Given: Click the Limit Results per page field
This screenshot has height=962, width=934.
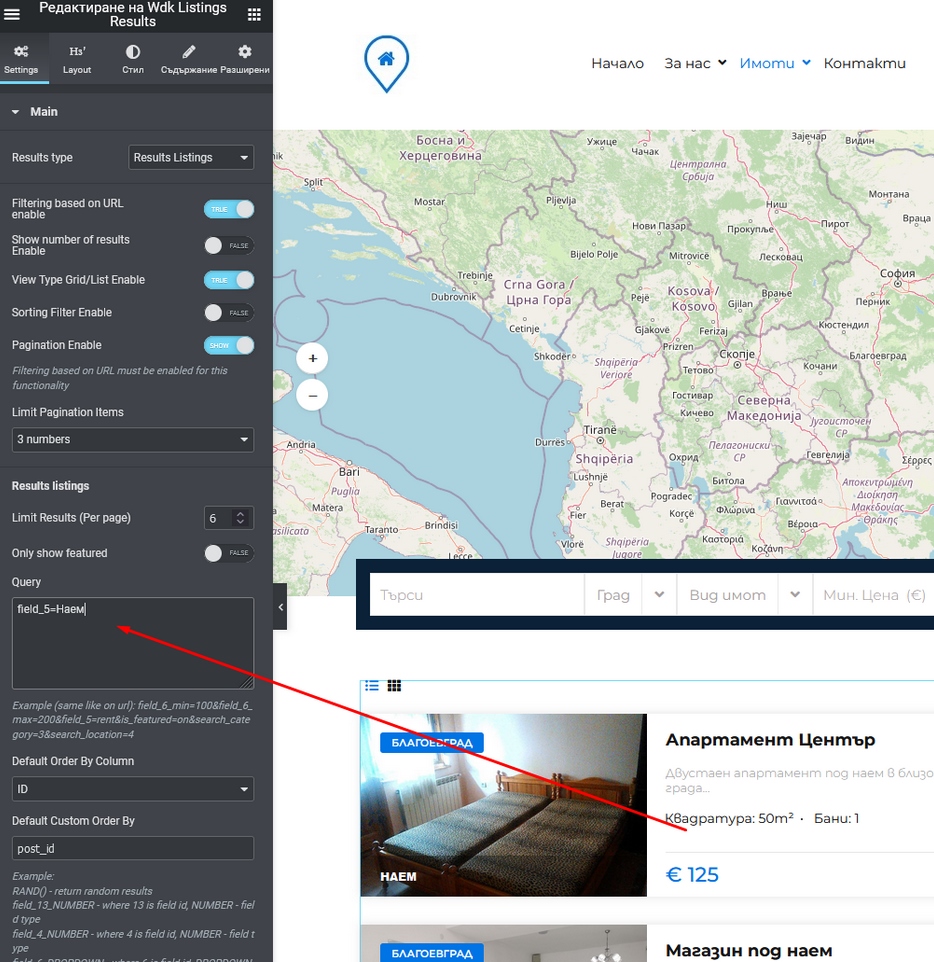Looking at the screenshot, I should [x=220, y=518].
